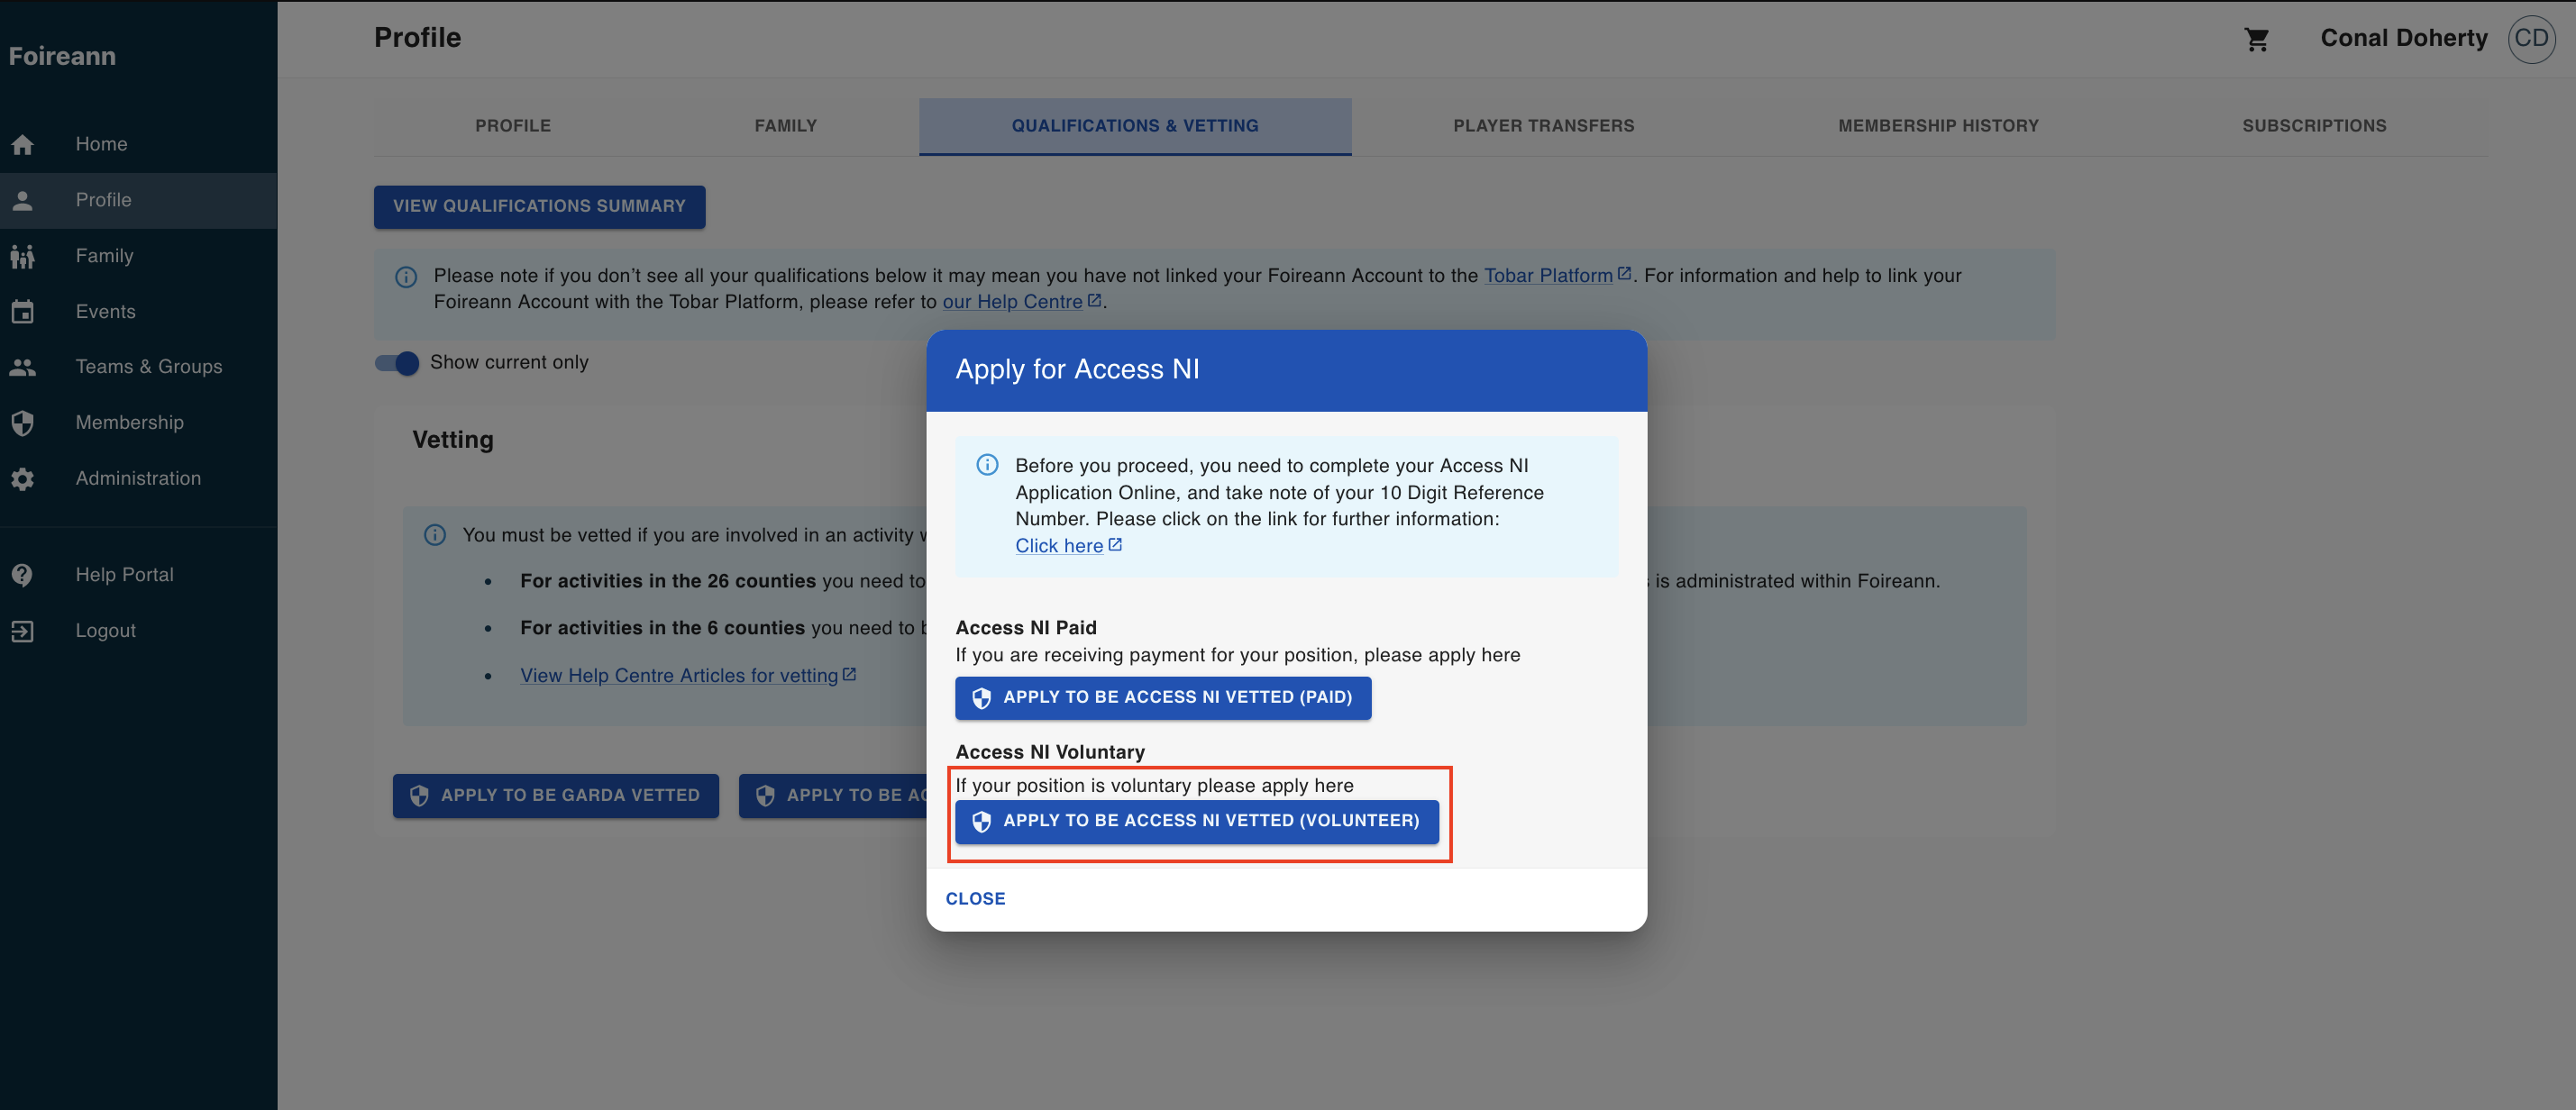Viewport: 2576px width, 1110px height.
Task: Click external-link icon beside Tobar Platform
Action: coord(1624,273)
